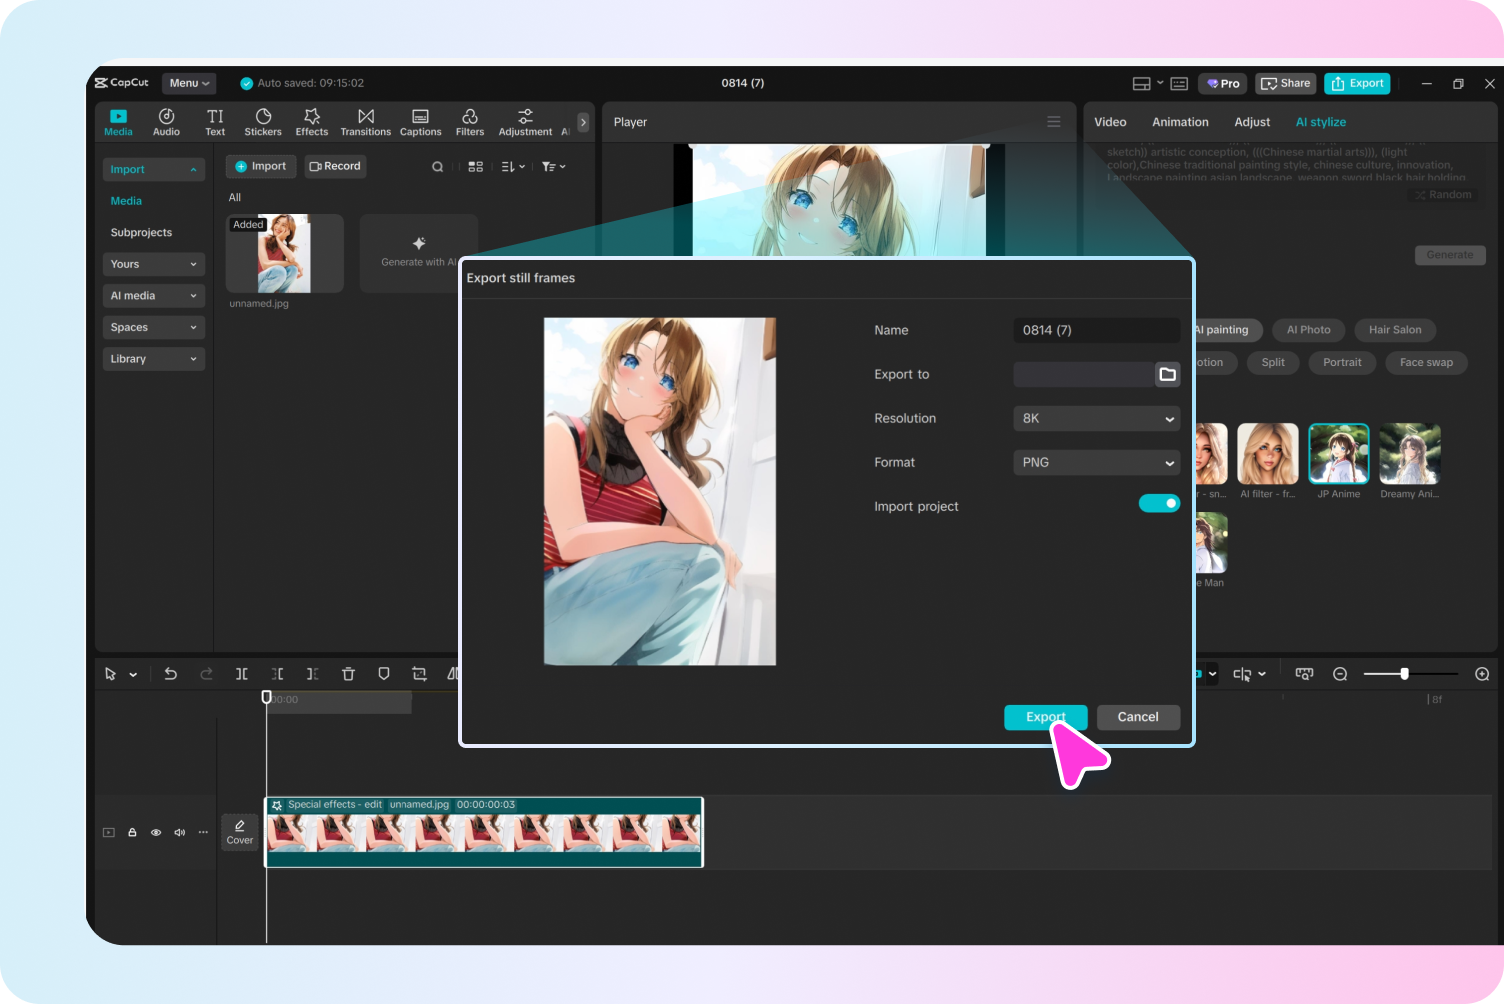1504x1004 pixels.
Task: Select the Media tab in top toolbar
Action: coord(118,122)
